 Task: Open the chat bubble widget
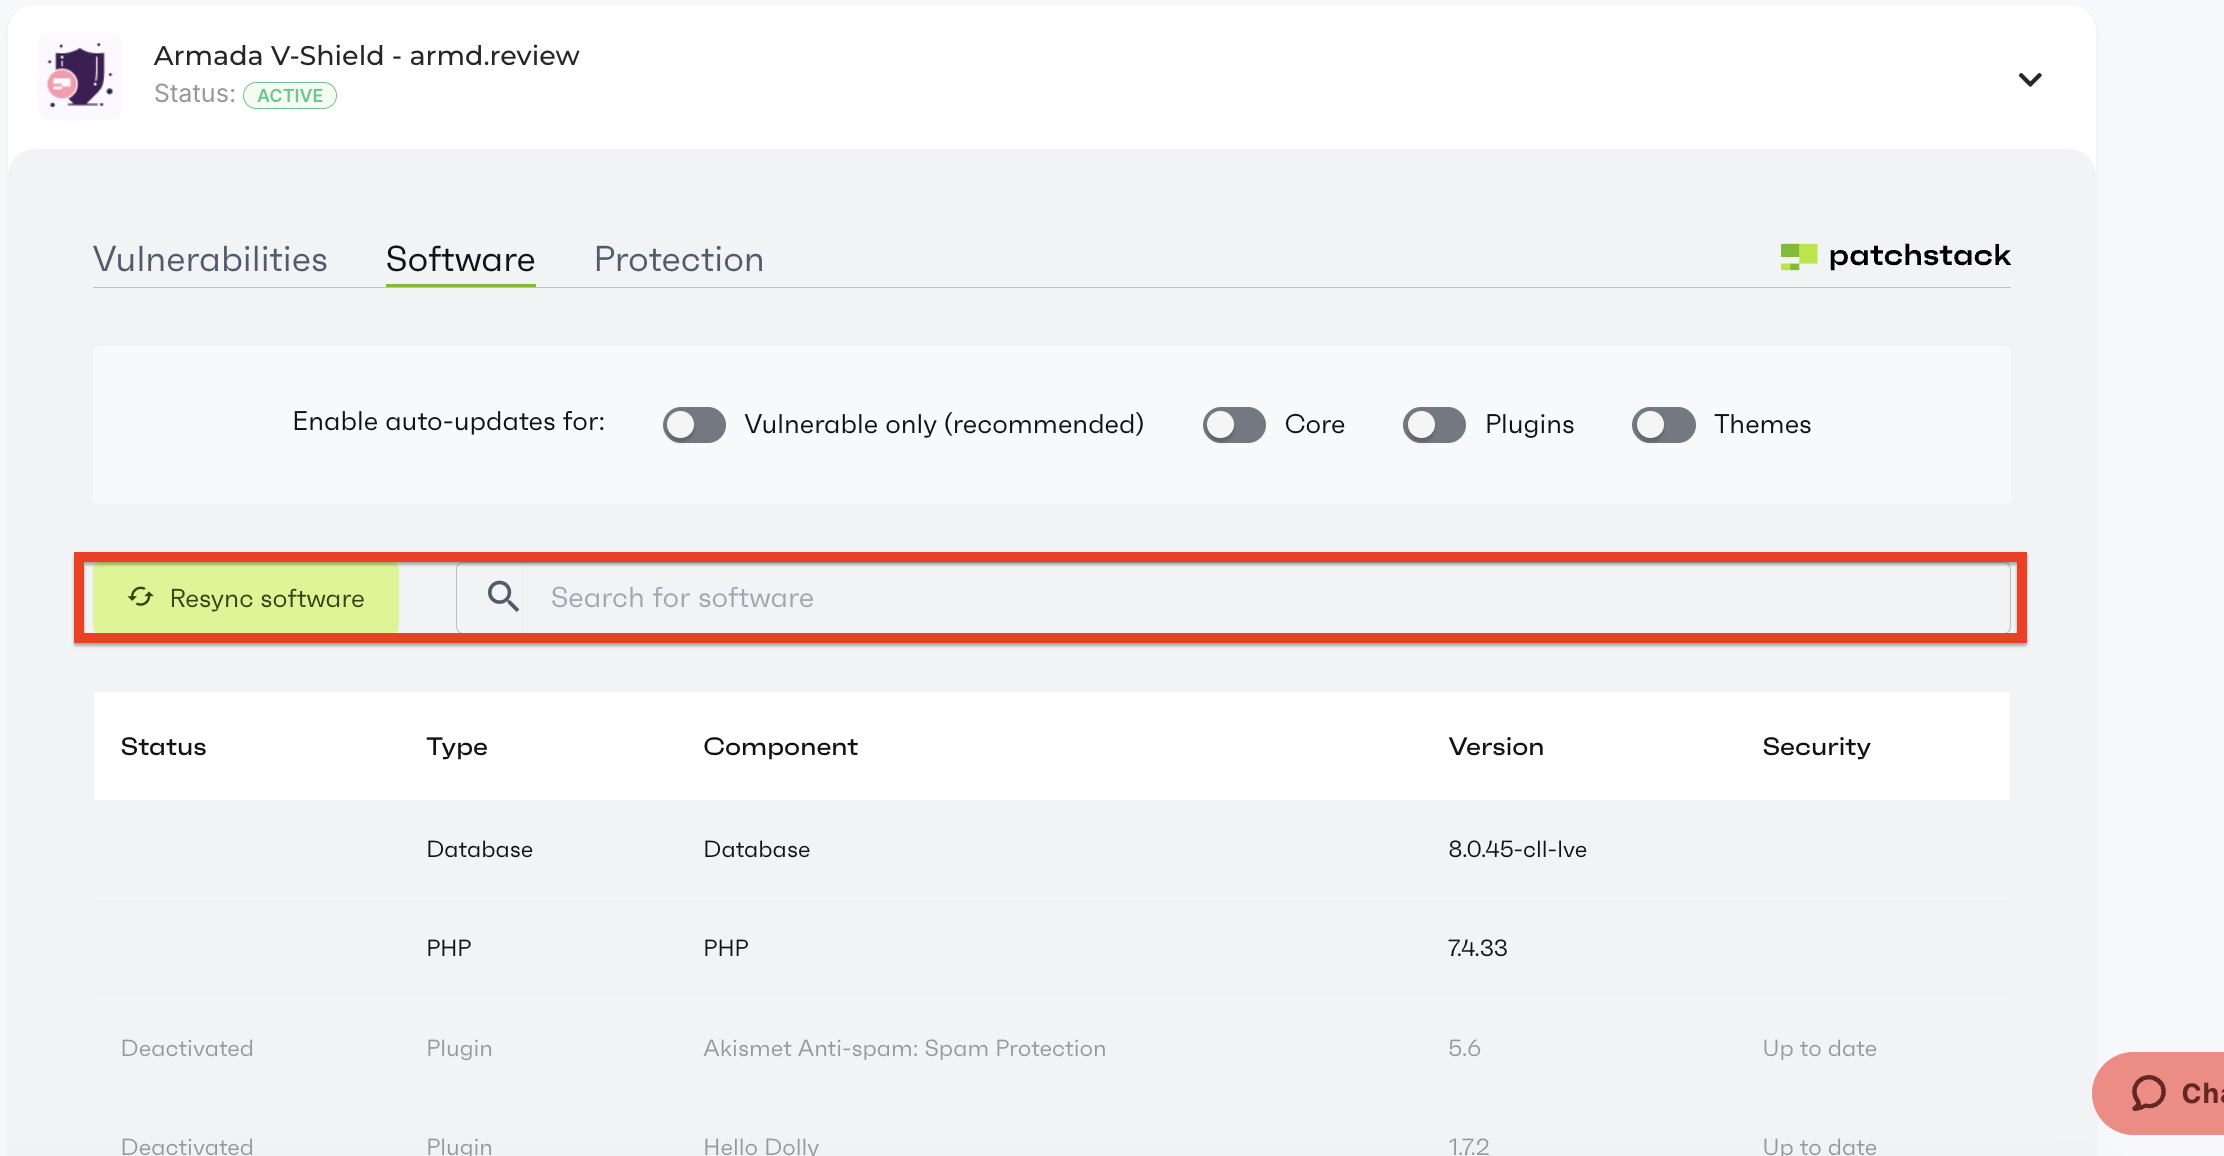pyautogui.click(x=2150, y=1092)
